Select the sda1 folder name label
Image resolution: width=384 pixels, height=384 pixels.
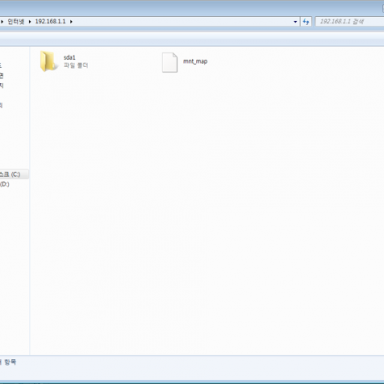pyautogui.click(x=69, y=58)
